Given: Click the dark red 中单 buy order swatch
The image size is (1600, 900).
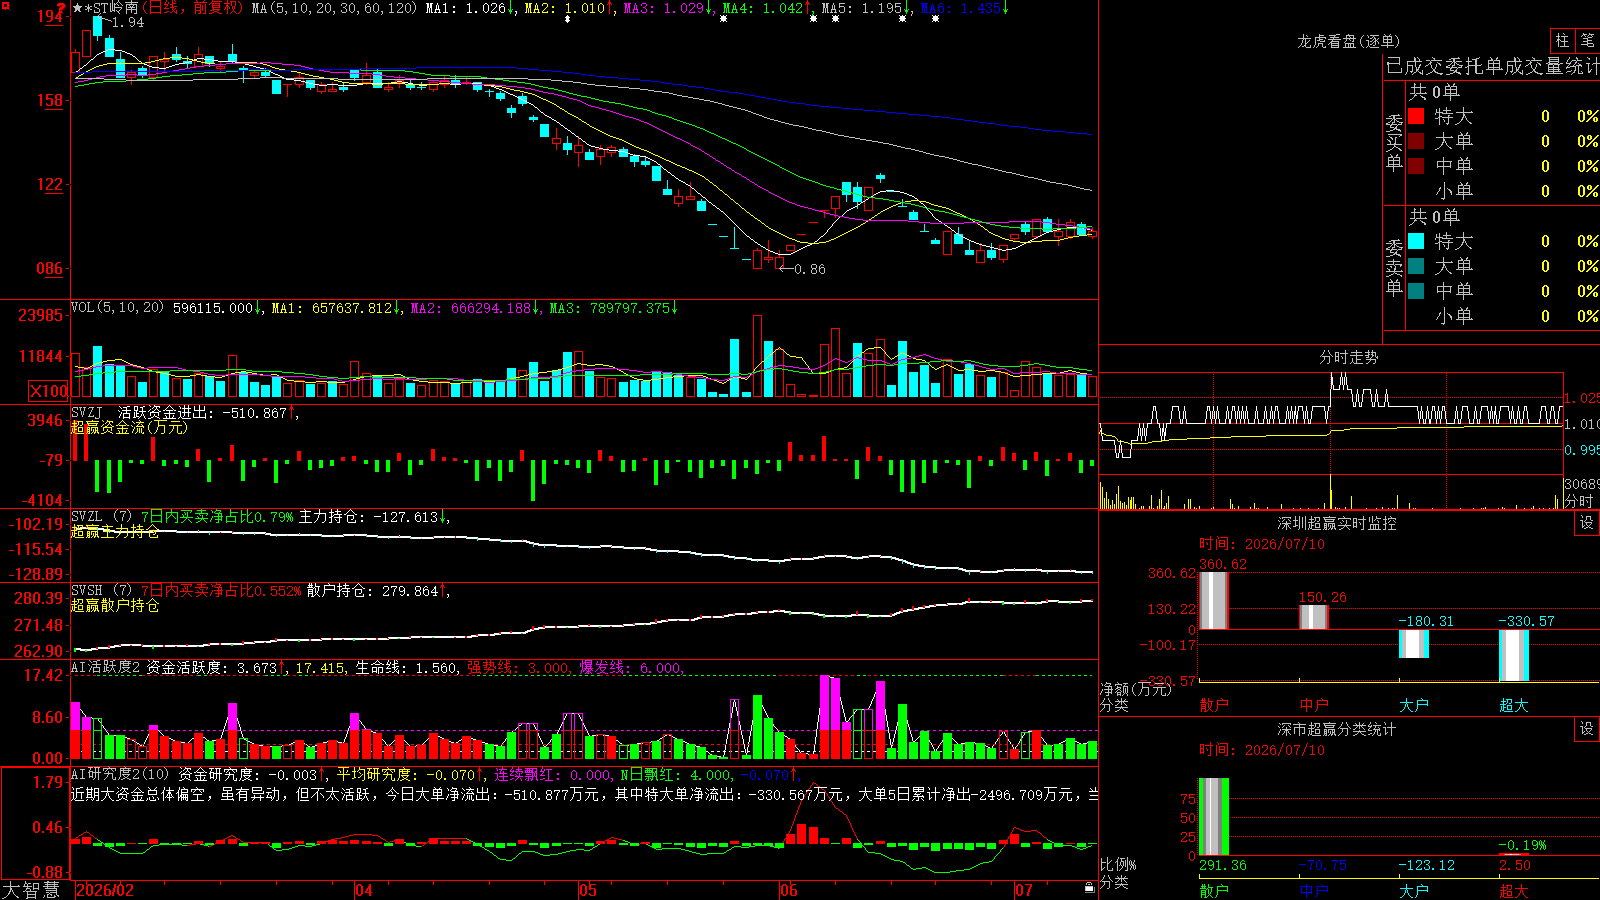Looking at the screenshot, I should [1416, 166].
